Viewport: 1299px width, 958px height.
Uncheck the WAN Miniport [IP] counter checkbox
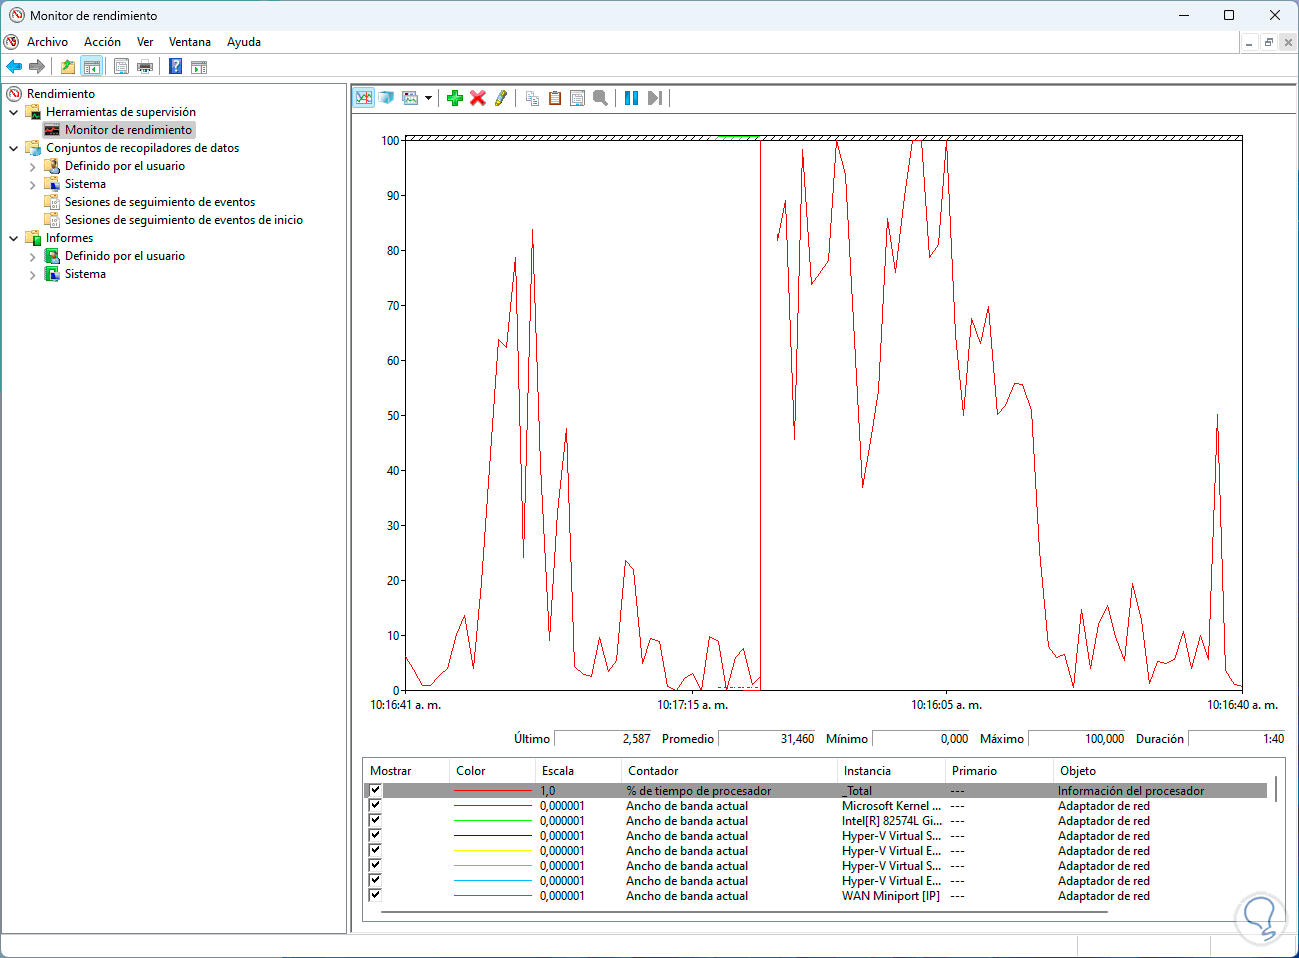click(x=375, y=895)
